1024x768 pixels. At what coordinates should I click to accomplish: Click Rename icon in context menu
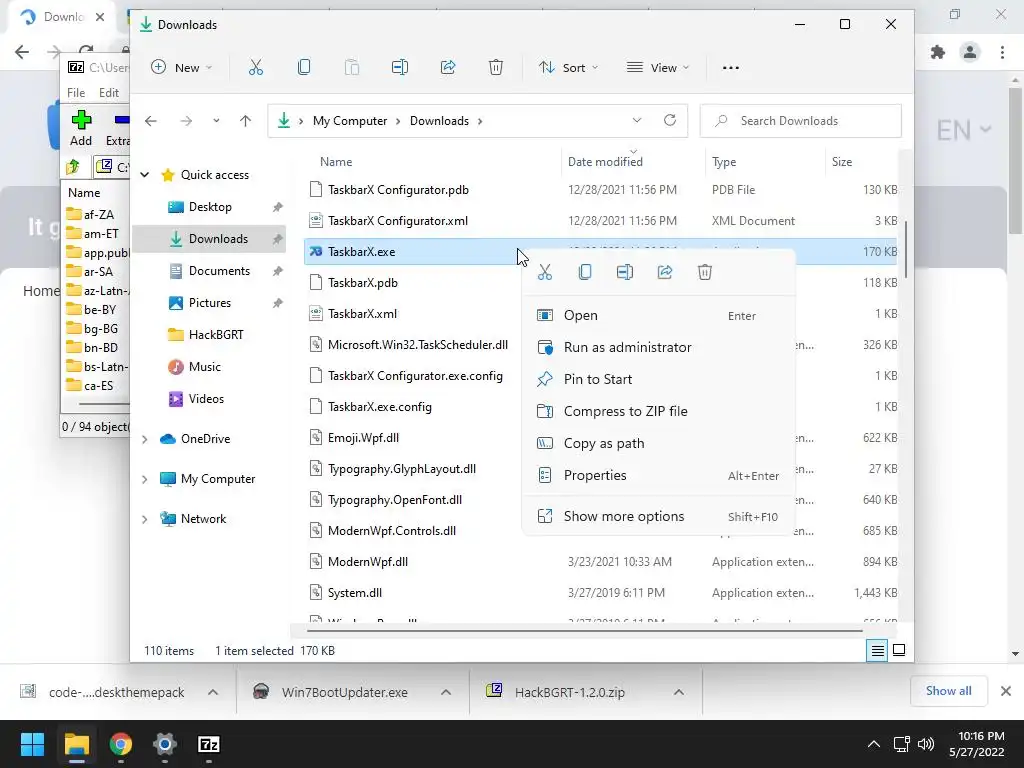625,272
